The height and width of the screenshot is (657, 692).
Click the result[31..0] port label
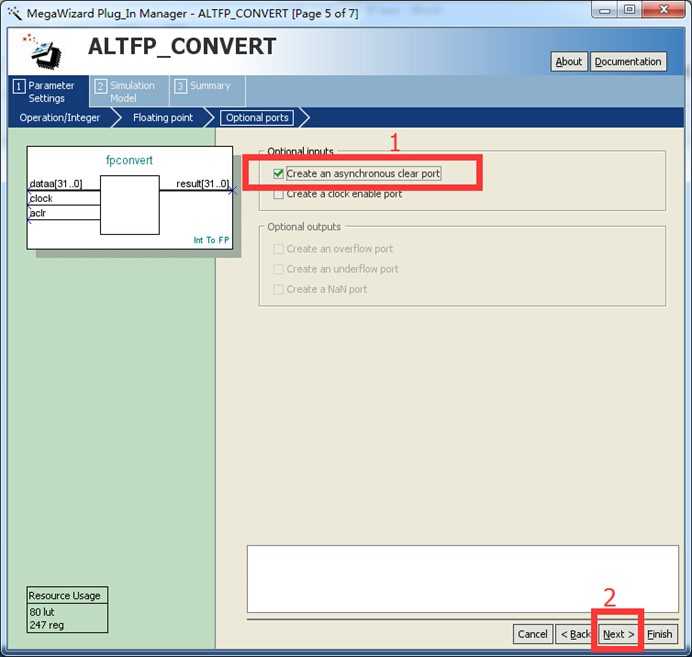(203, 184)
